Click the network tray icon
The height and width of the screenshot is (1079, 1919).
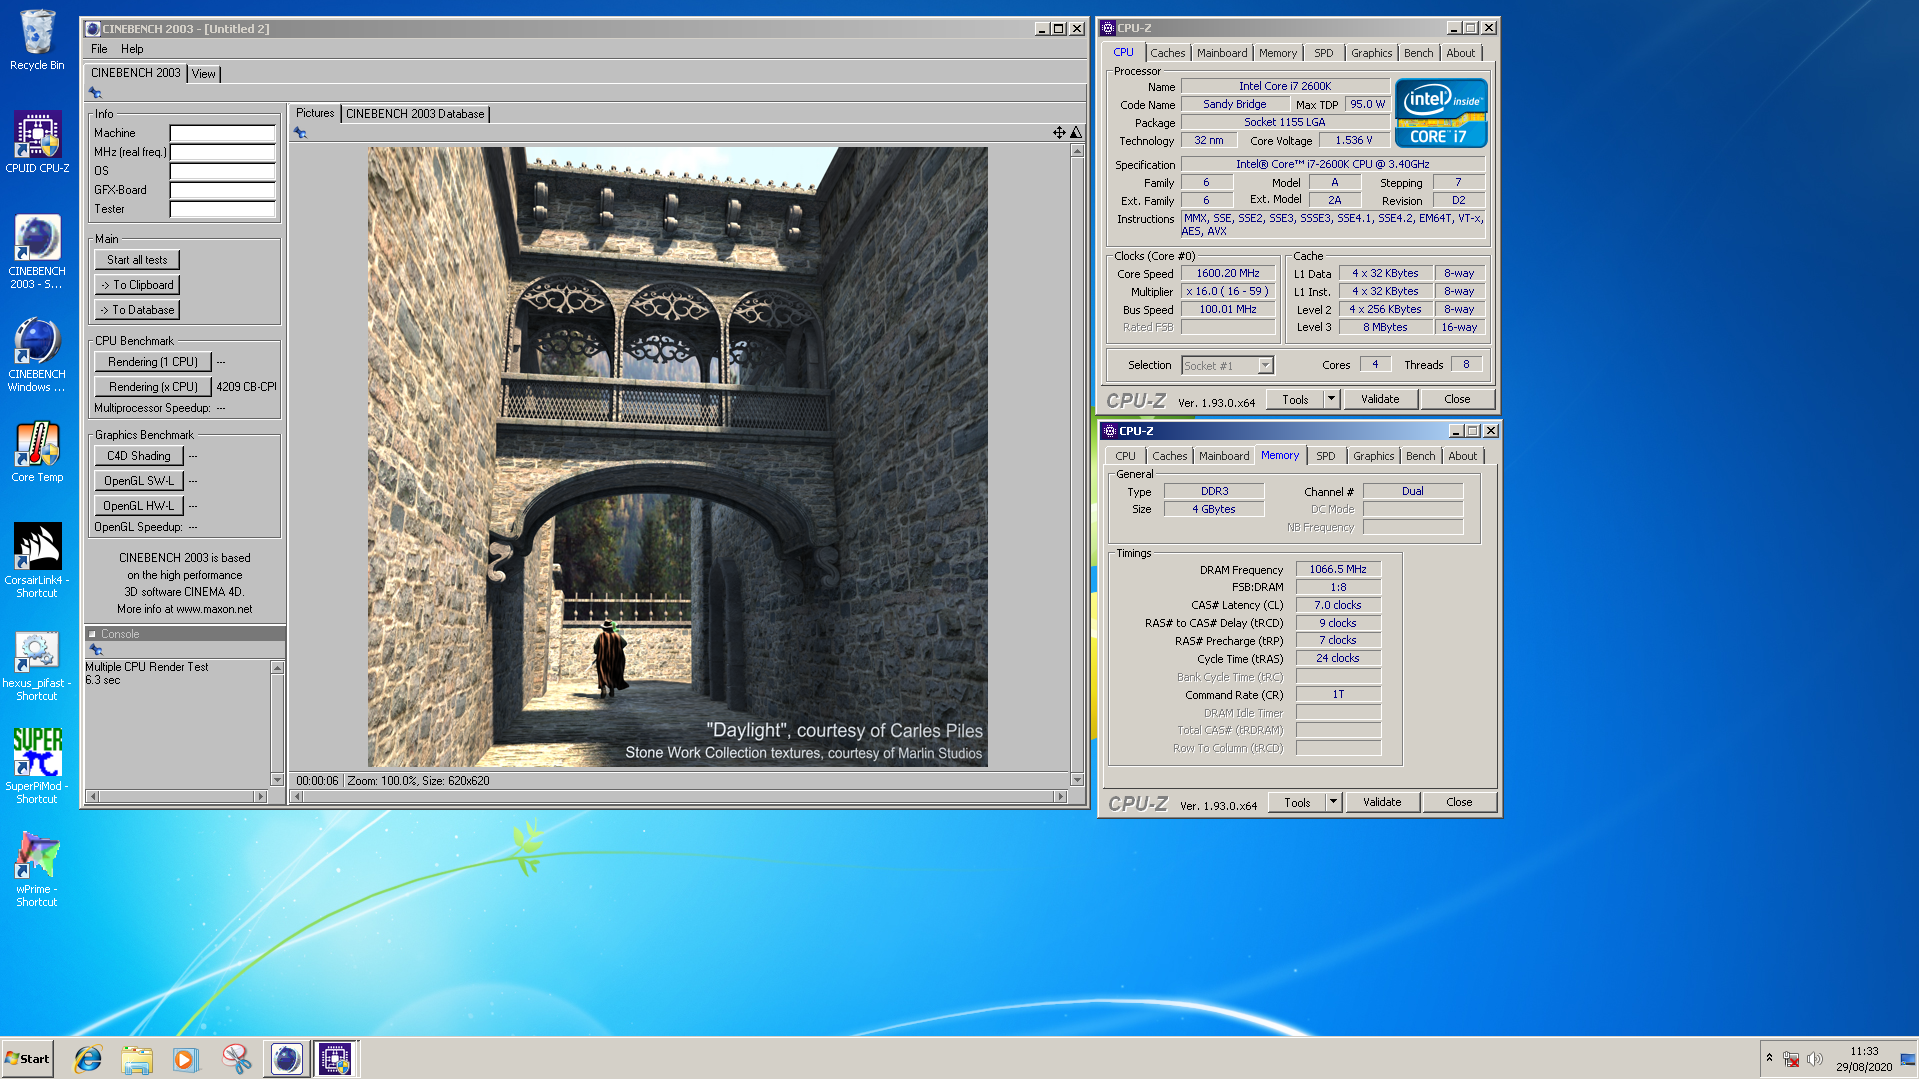coord(1791,1059)
